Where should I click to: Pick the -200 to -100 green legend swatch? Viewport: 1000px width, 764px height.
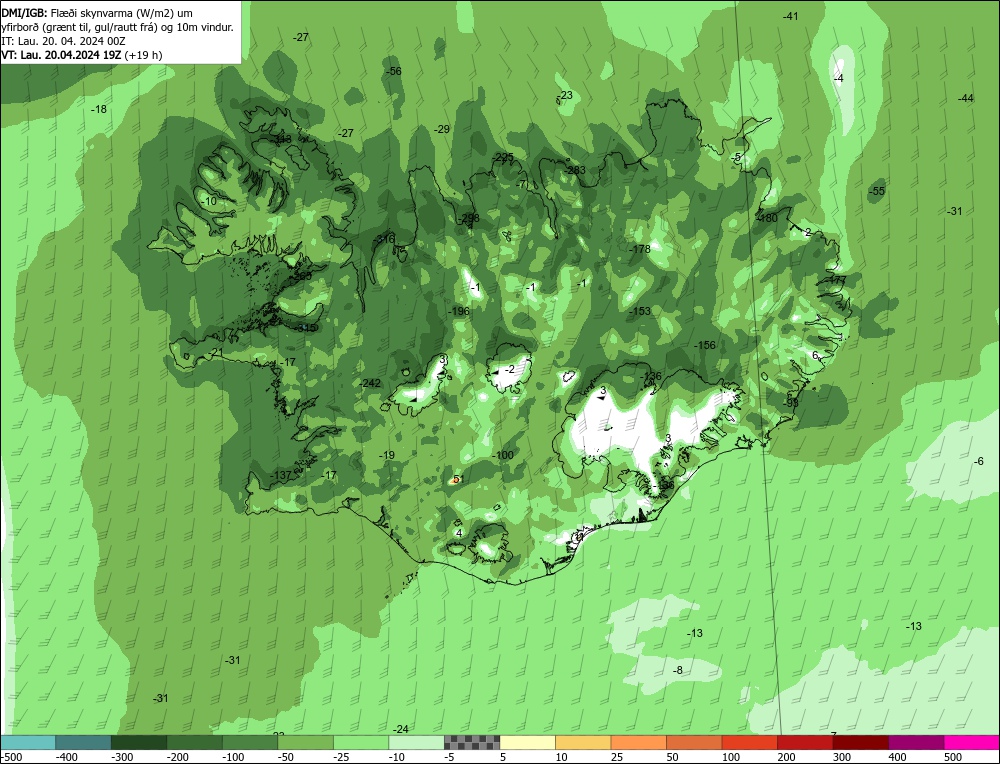(194, 743)
